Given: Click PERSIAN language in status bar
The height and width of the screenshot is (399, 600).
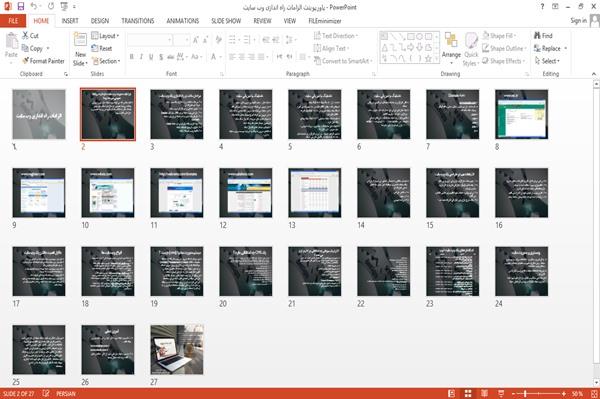Looking at the screenshot, I should [66, 393].
